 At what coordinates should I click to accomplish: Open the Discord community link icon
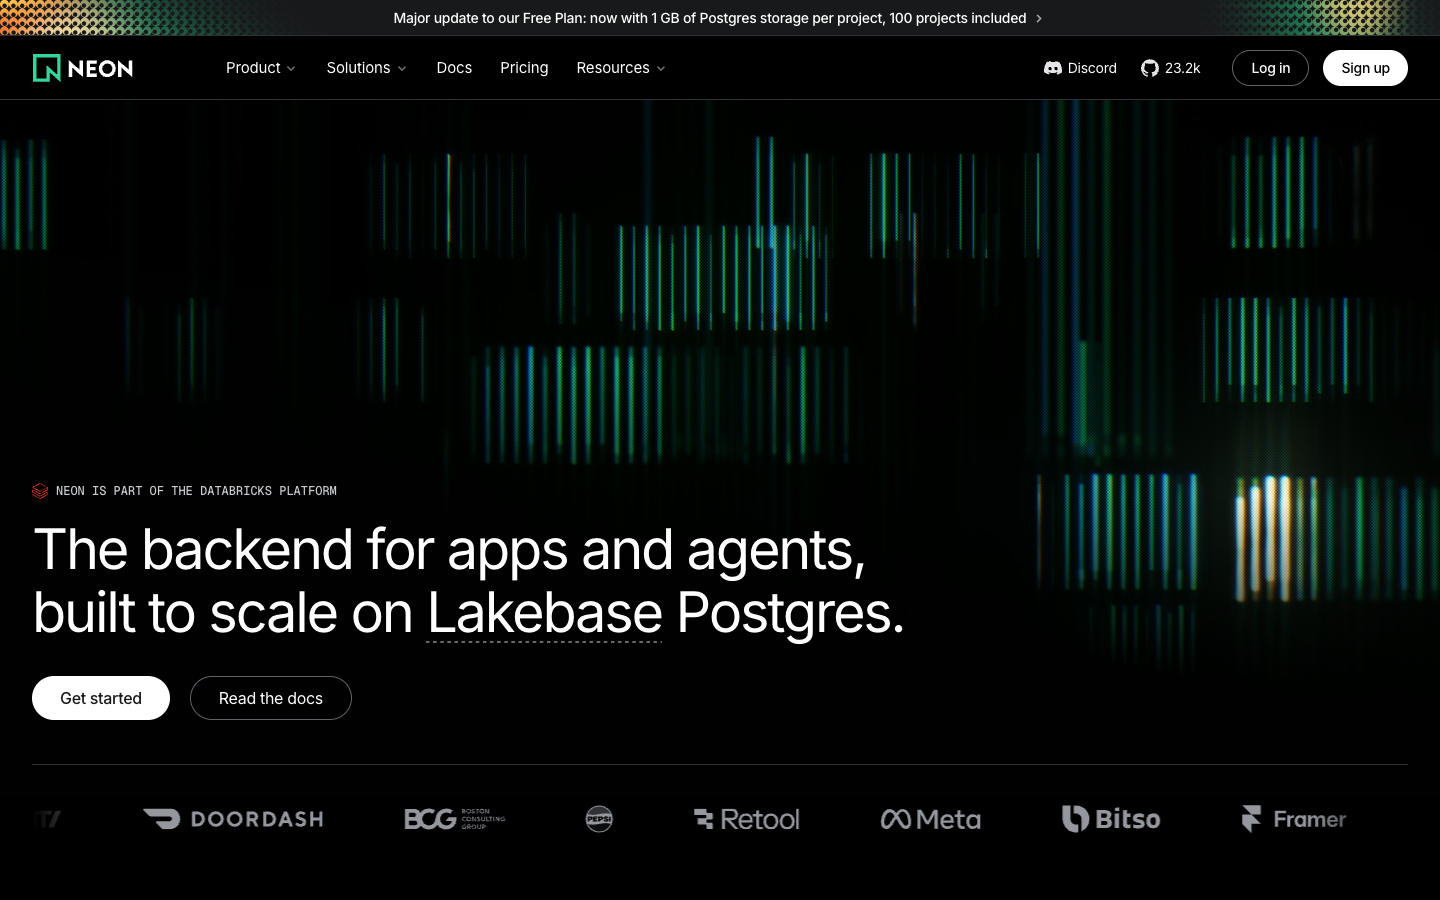point(1052,68)
